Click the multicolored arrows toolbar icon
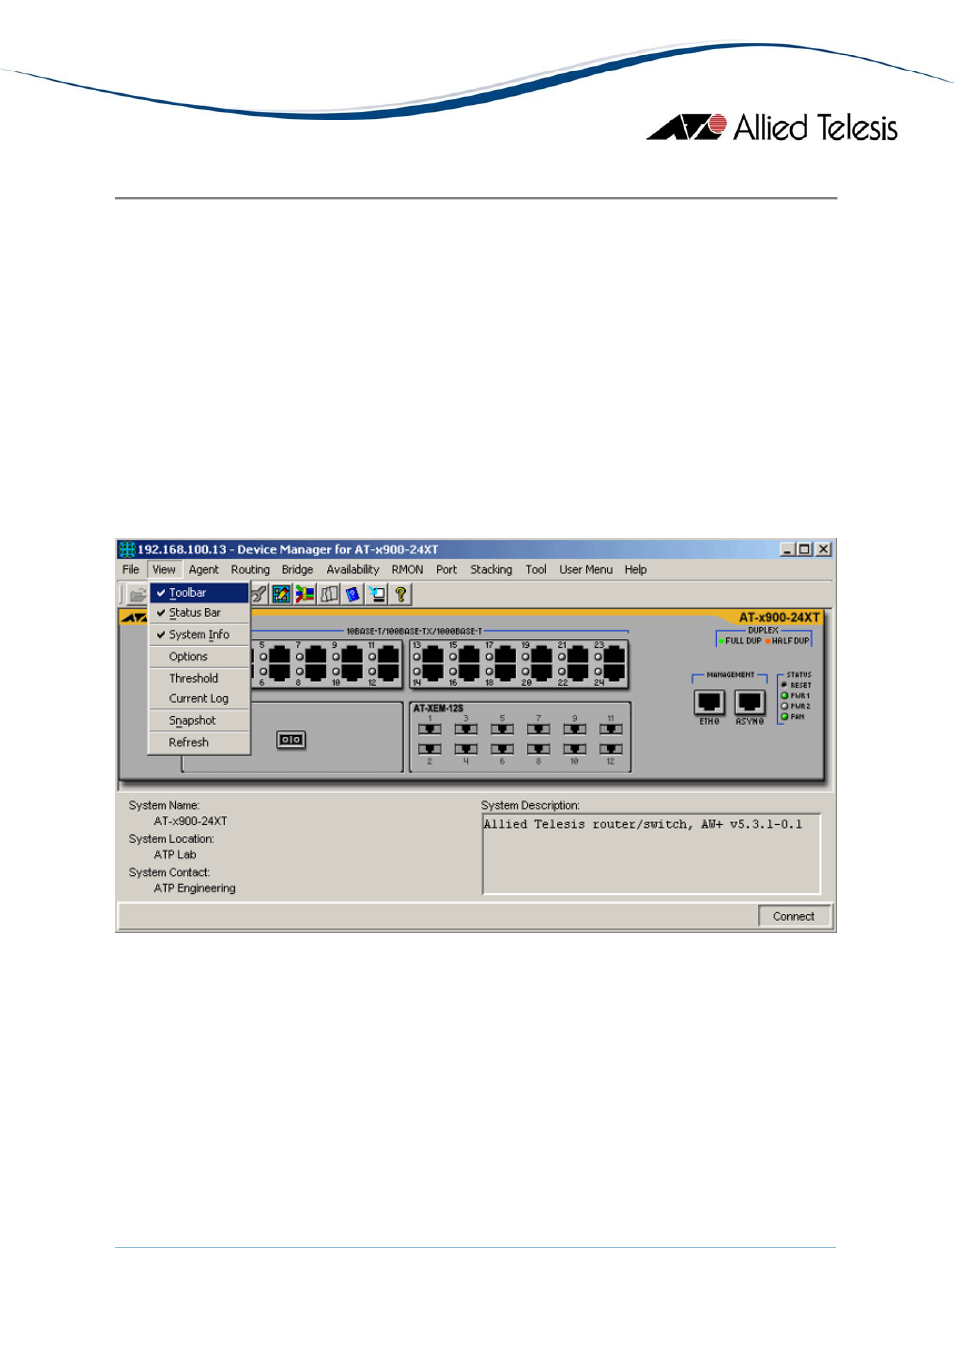954x1350 pixels. 305,594
